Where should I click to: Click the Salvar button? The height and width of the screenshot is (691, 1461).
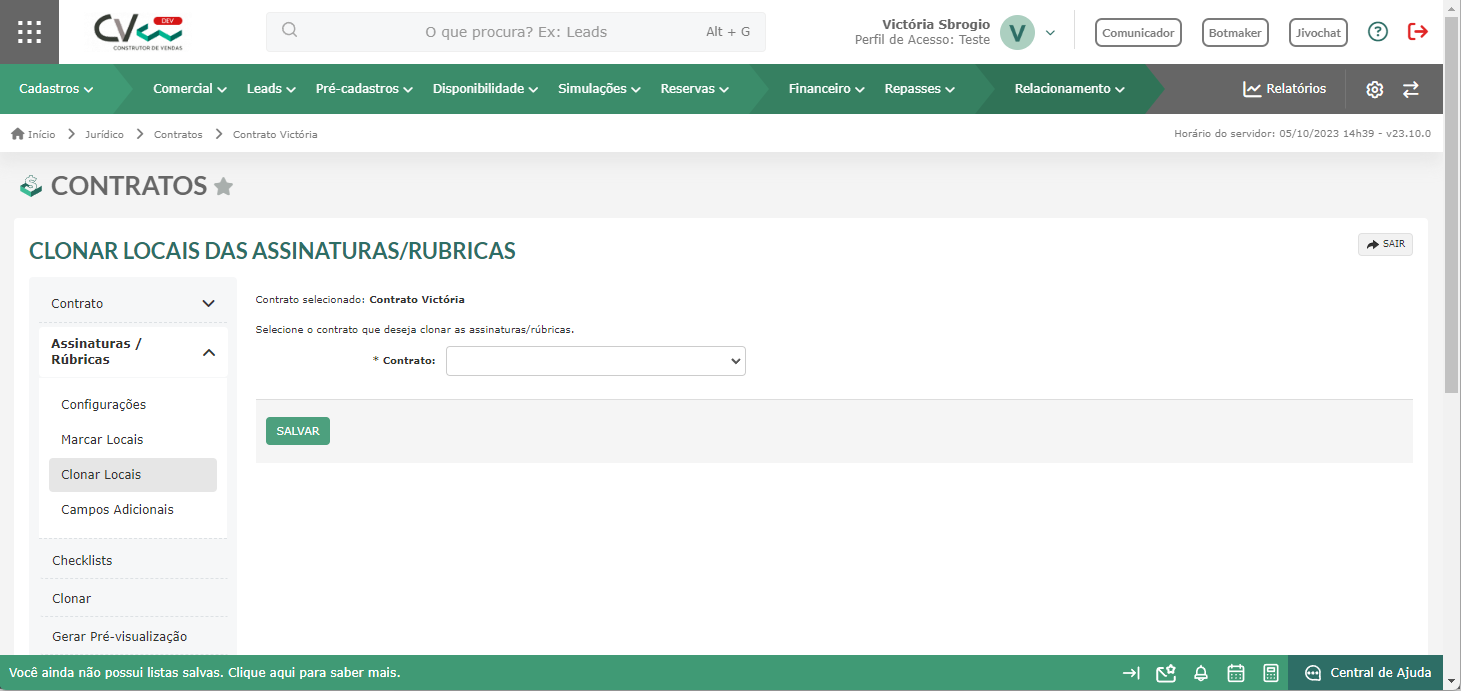pos(298,431)
